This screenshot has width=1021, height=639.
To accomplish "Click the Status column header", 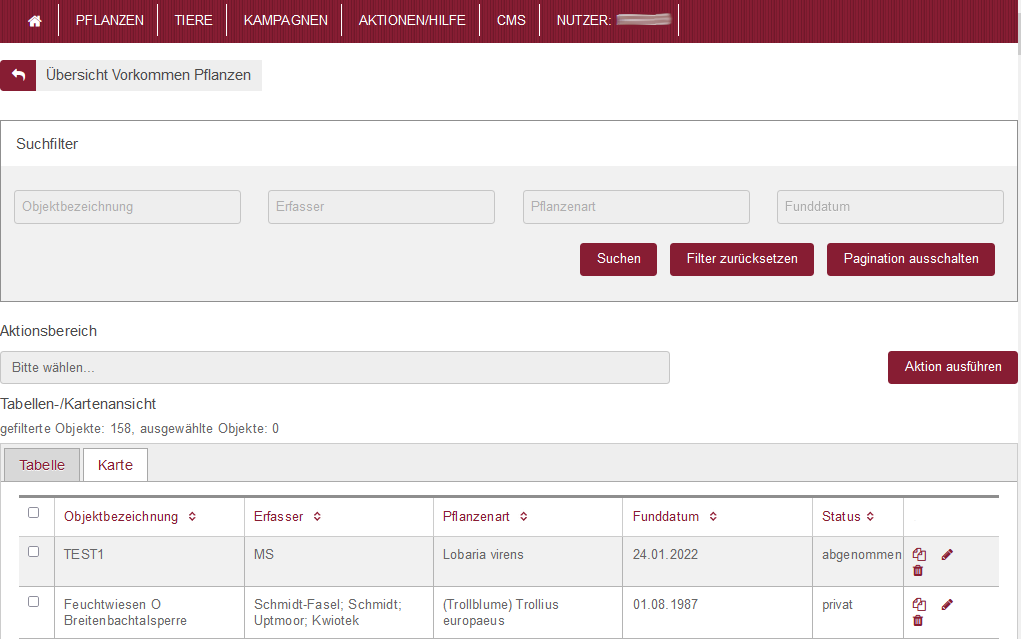I will pos(841,517).
